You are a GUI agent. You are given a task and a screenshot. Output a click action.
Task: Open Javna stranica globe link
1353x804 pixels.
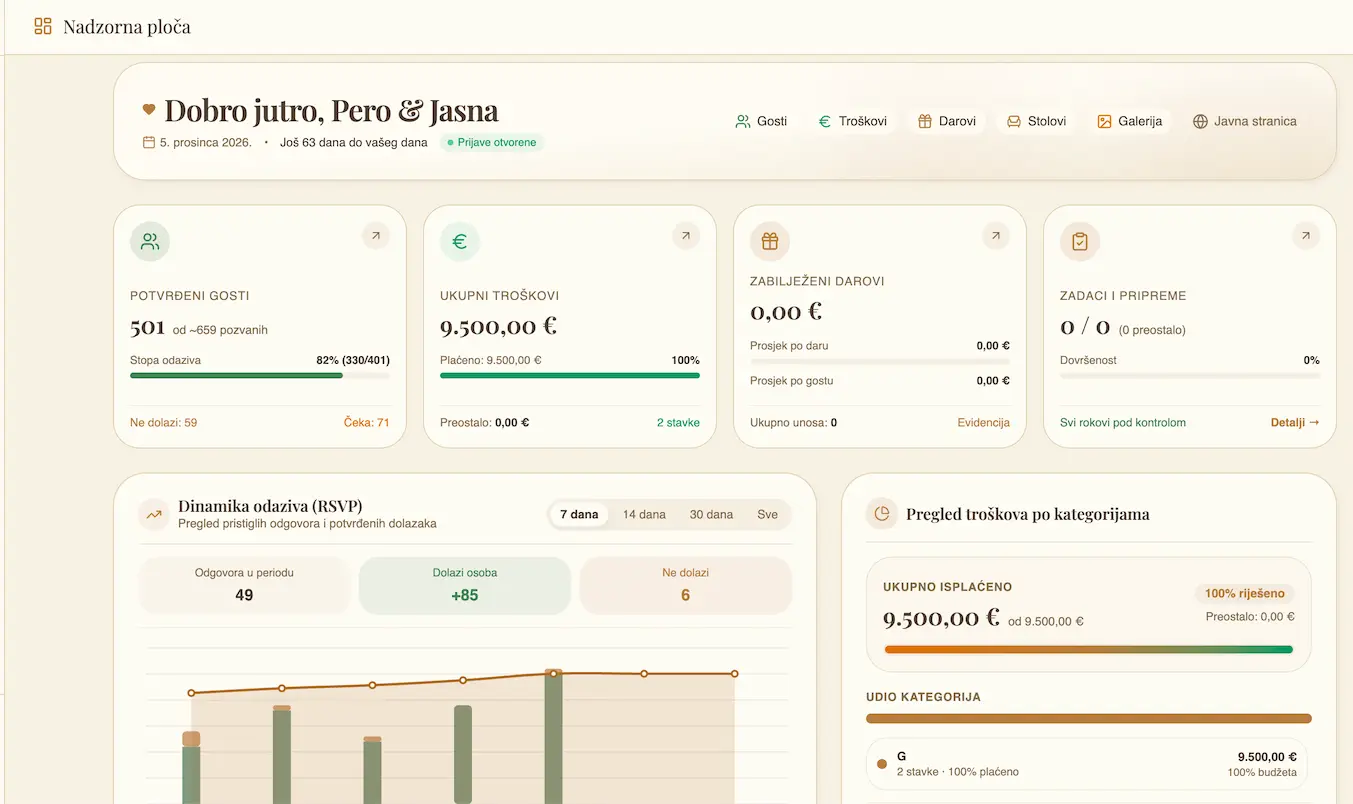1245,121
